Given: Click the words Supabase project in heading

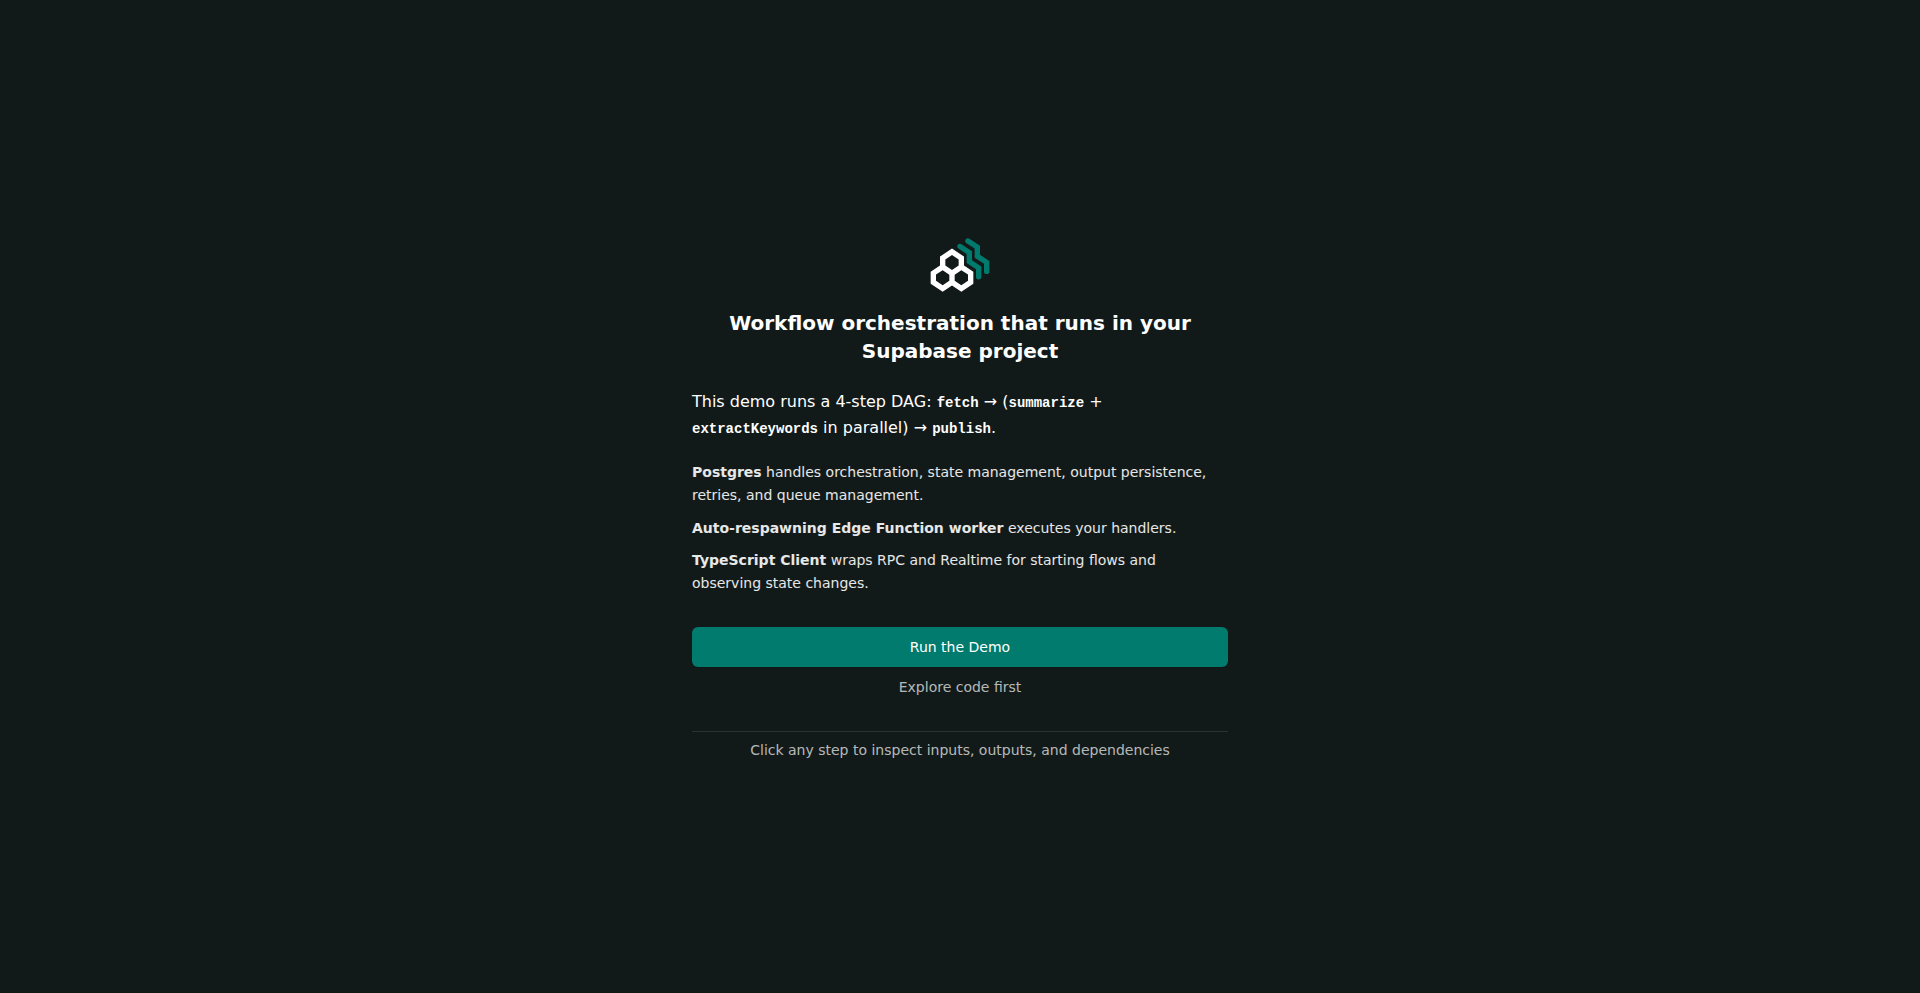Looking at the screenshot, I should (x=960, y=351).
